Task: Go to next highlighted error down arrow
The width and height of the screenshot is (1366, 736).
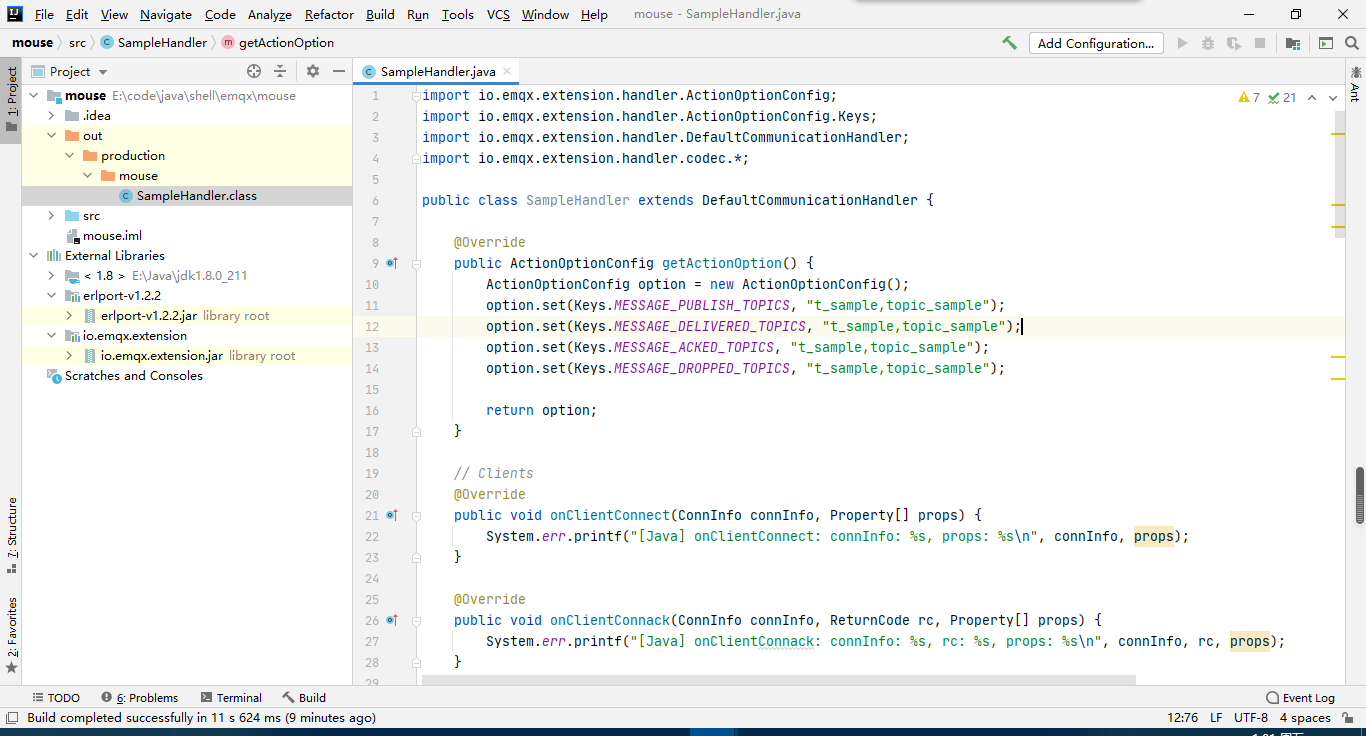Action: [x=1335, y=97]
